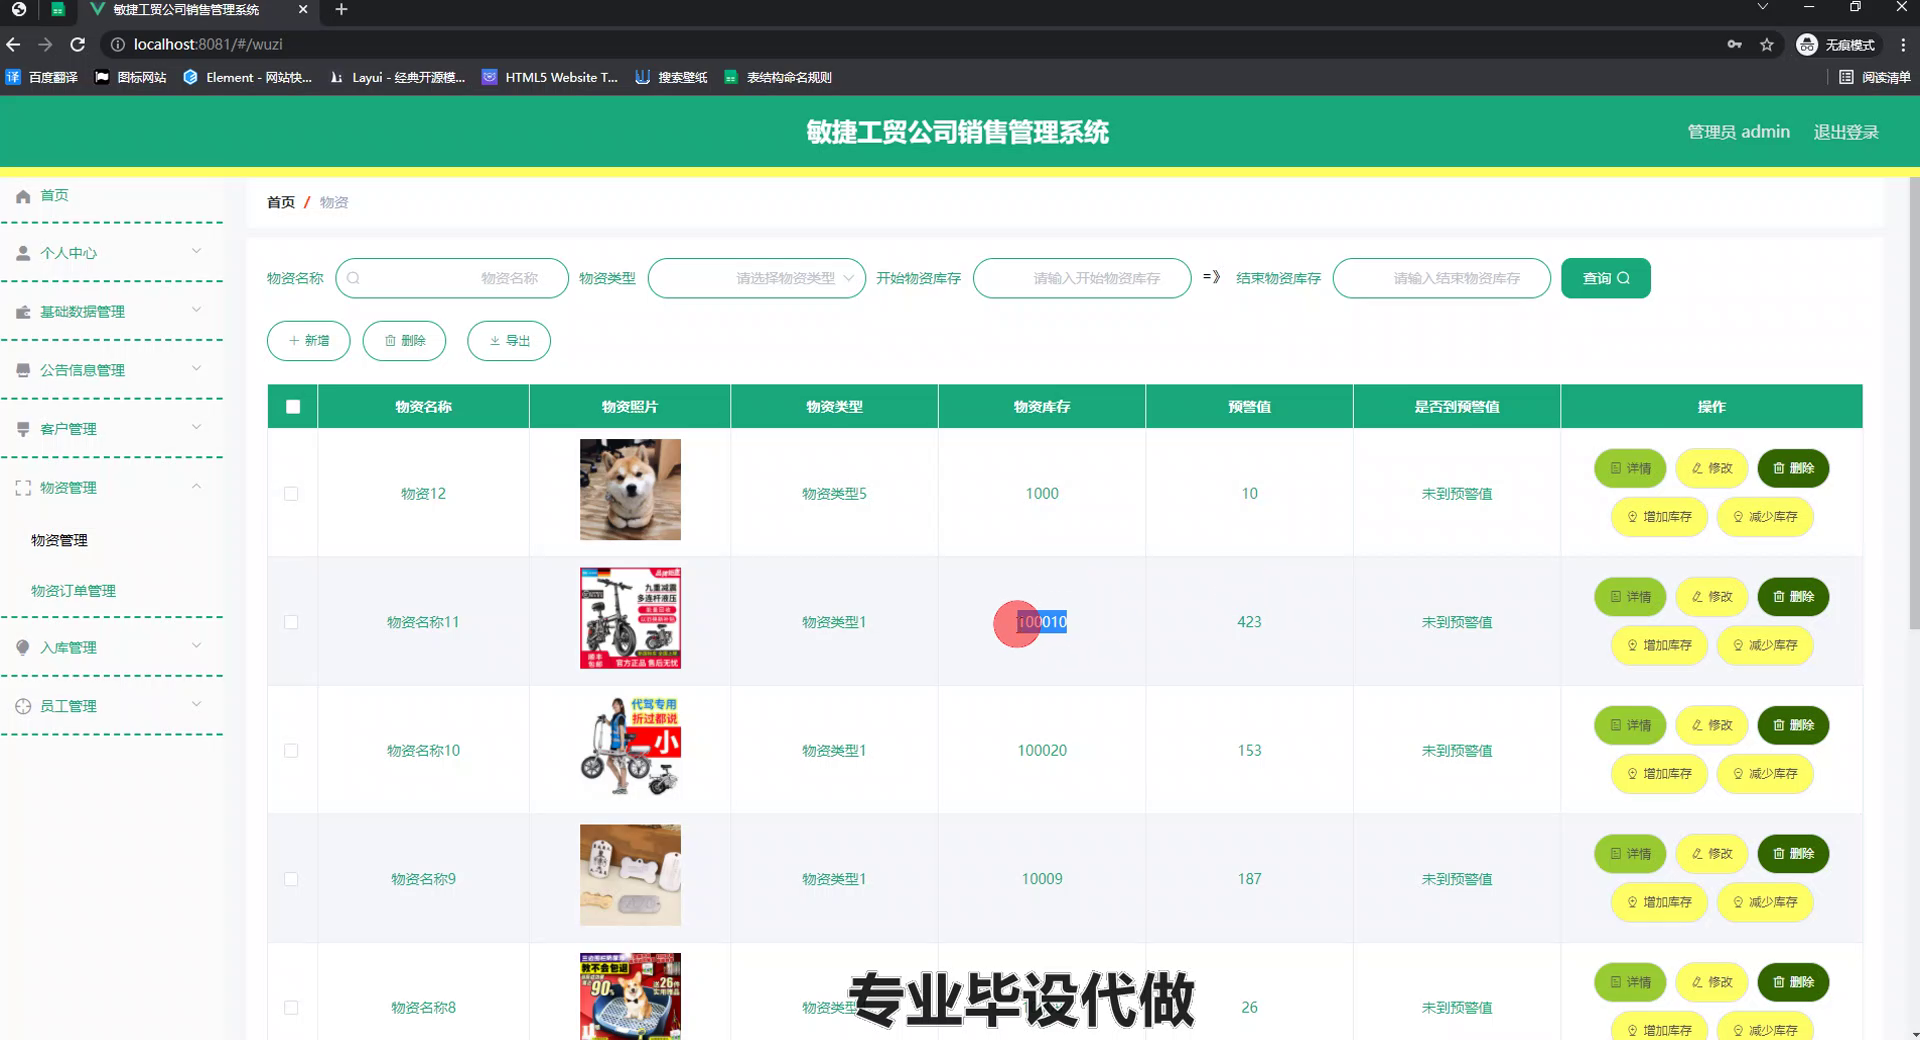Open the HTML5 Website bookmark

[550, 77]
